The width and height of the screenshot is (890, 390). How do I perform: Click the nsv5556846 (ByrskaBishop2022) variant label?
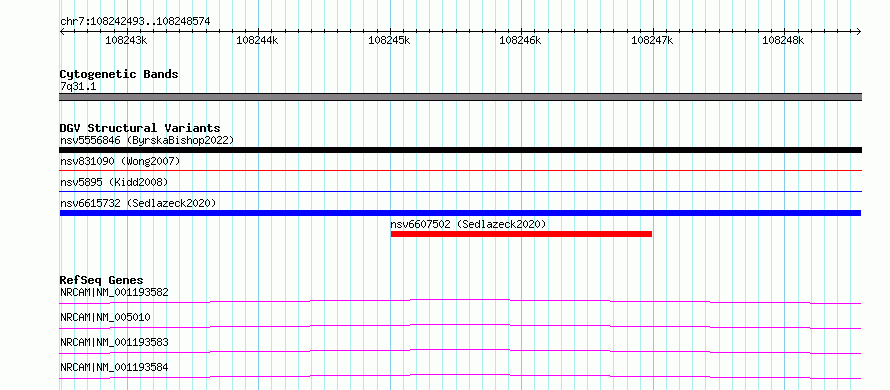(x=147, y=140)
